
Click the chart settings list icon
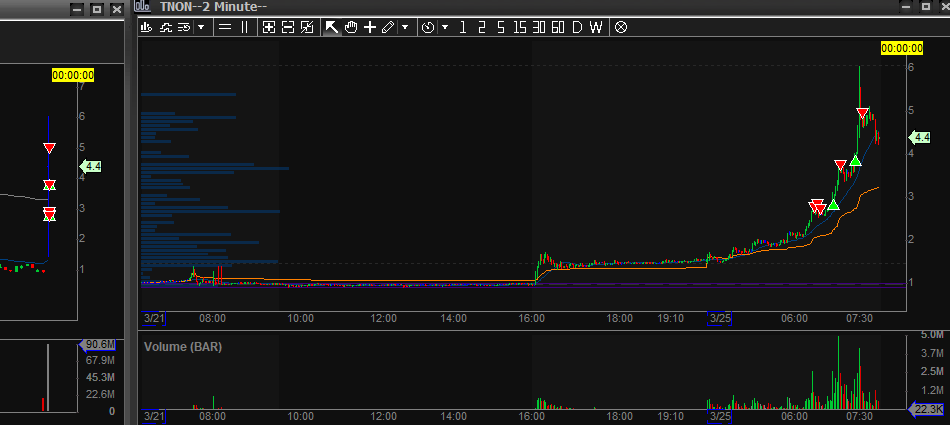pos(184,27)
